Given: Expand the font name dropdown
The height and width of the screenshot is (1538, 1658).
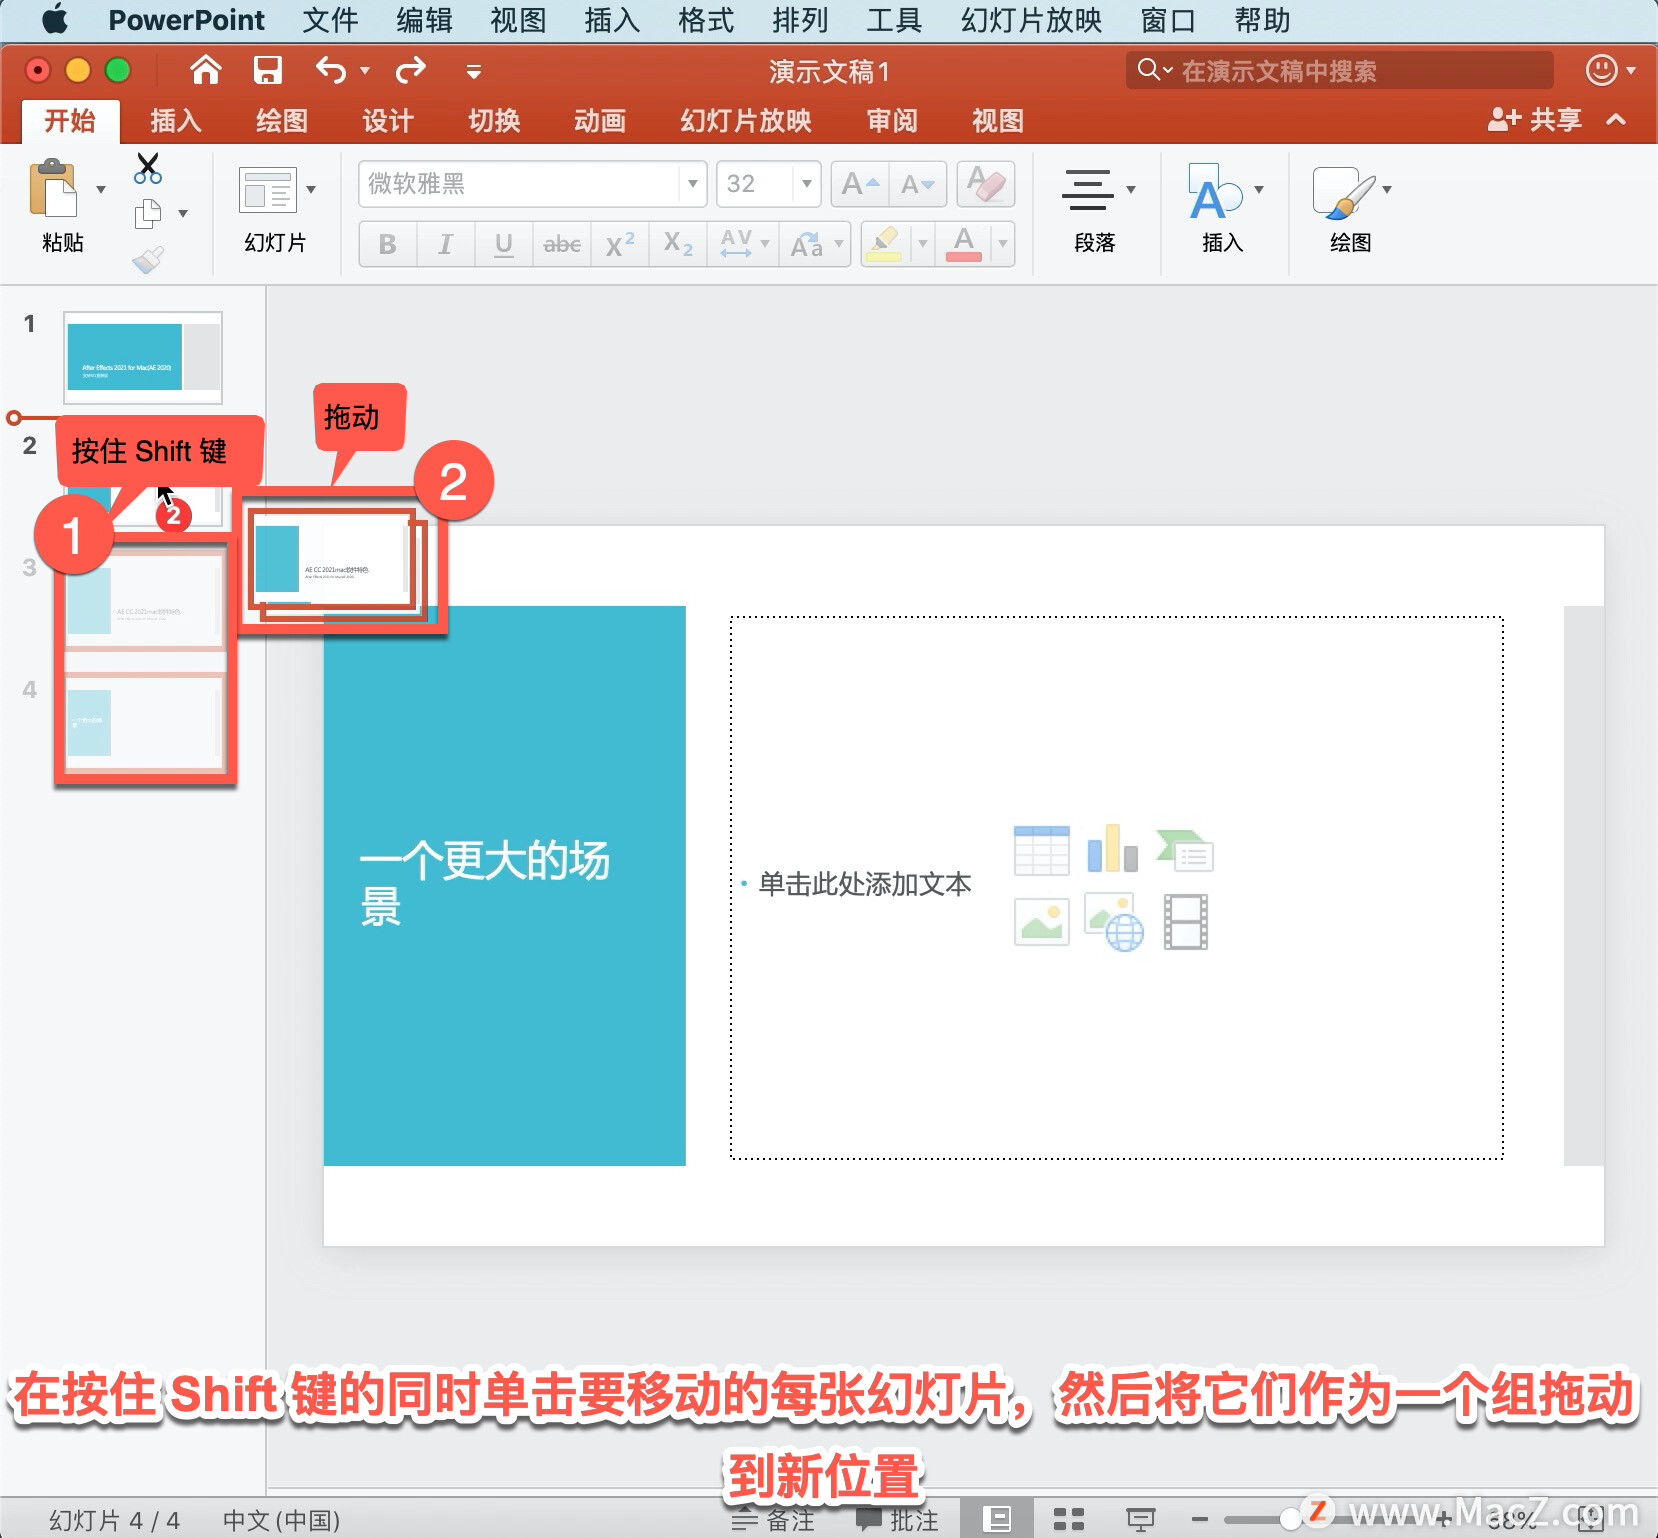Looking at the screenshot, I should 692,184.
